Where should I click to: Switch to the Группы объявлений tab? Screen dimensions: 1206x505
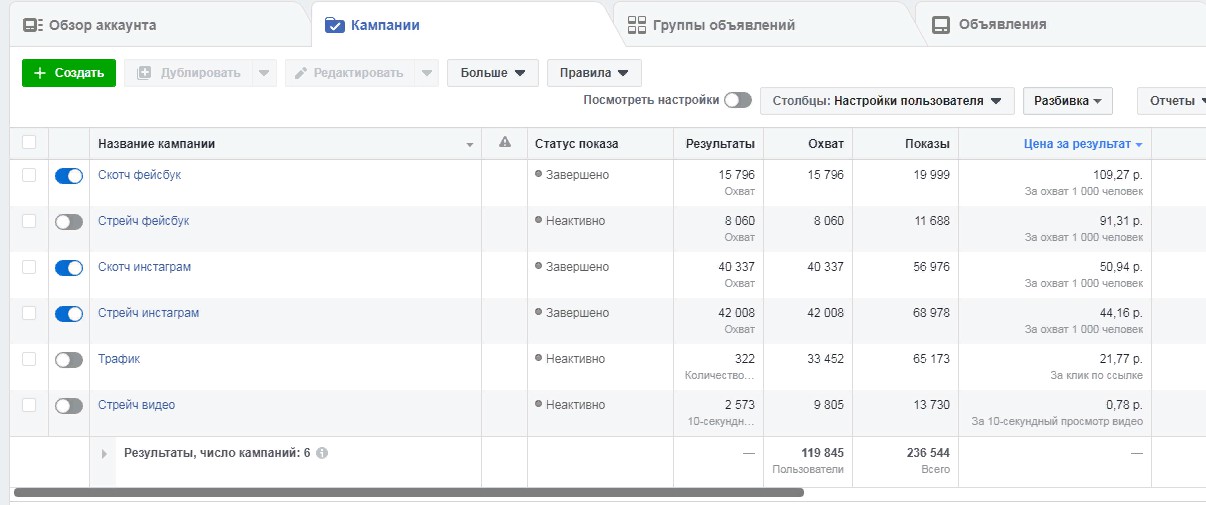(722, 25)
